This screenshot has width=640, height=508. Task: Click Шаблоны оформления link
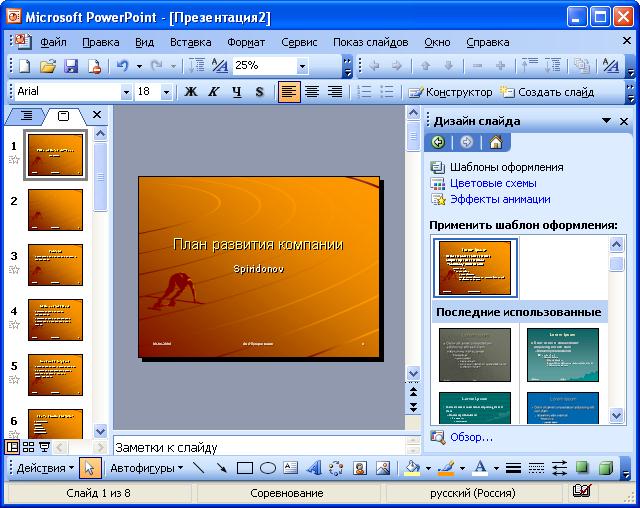coord(507,167)
